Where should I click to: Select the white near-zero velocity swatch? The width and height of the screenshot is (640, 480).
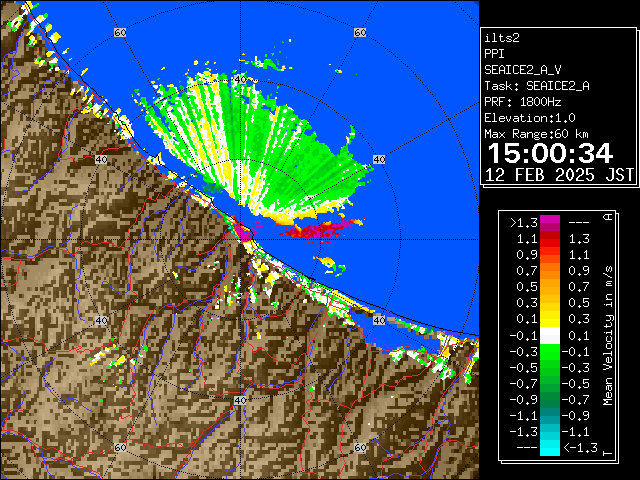pyautogui.click(x=550, y=336)
